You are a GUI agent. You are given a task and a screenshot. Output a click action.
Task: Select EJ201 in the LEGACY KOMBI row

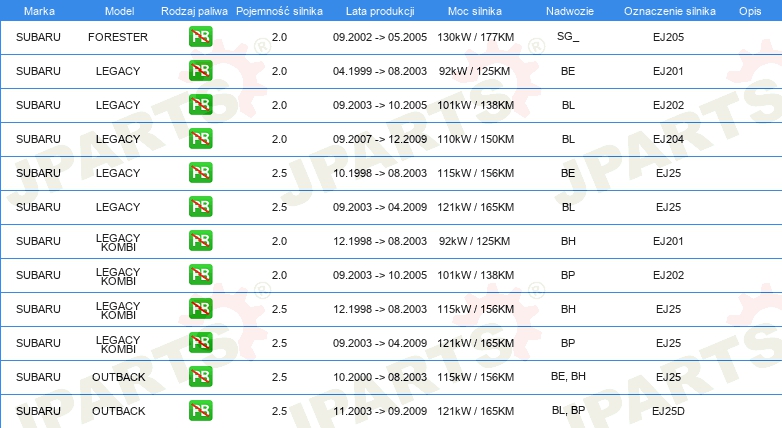coord(668,241)
